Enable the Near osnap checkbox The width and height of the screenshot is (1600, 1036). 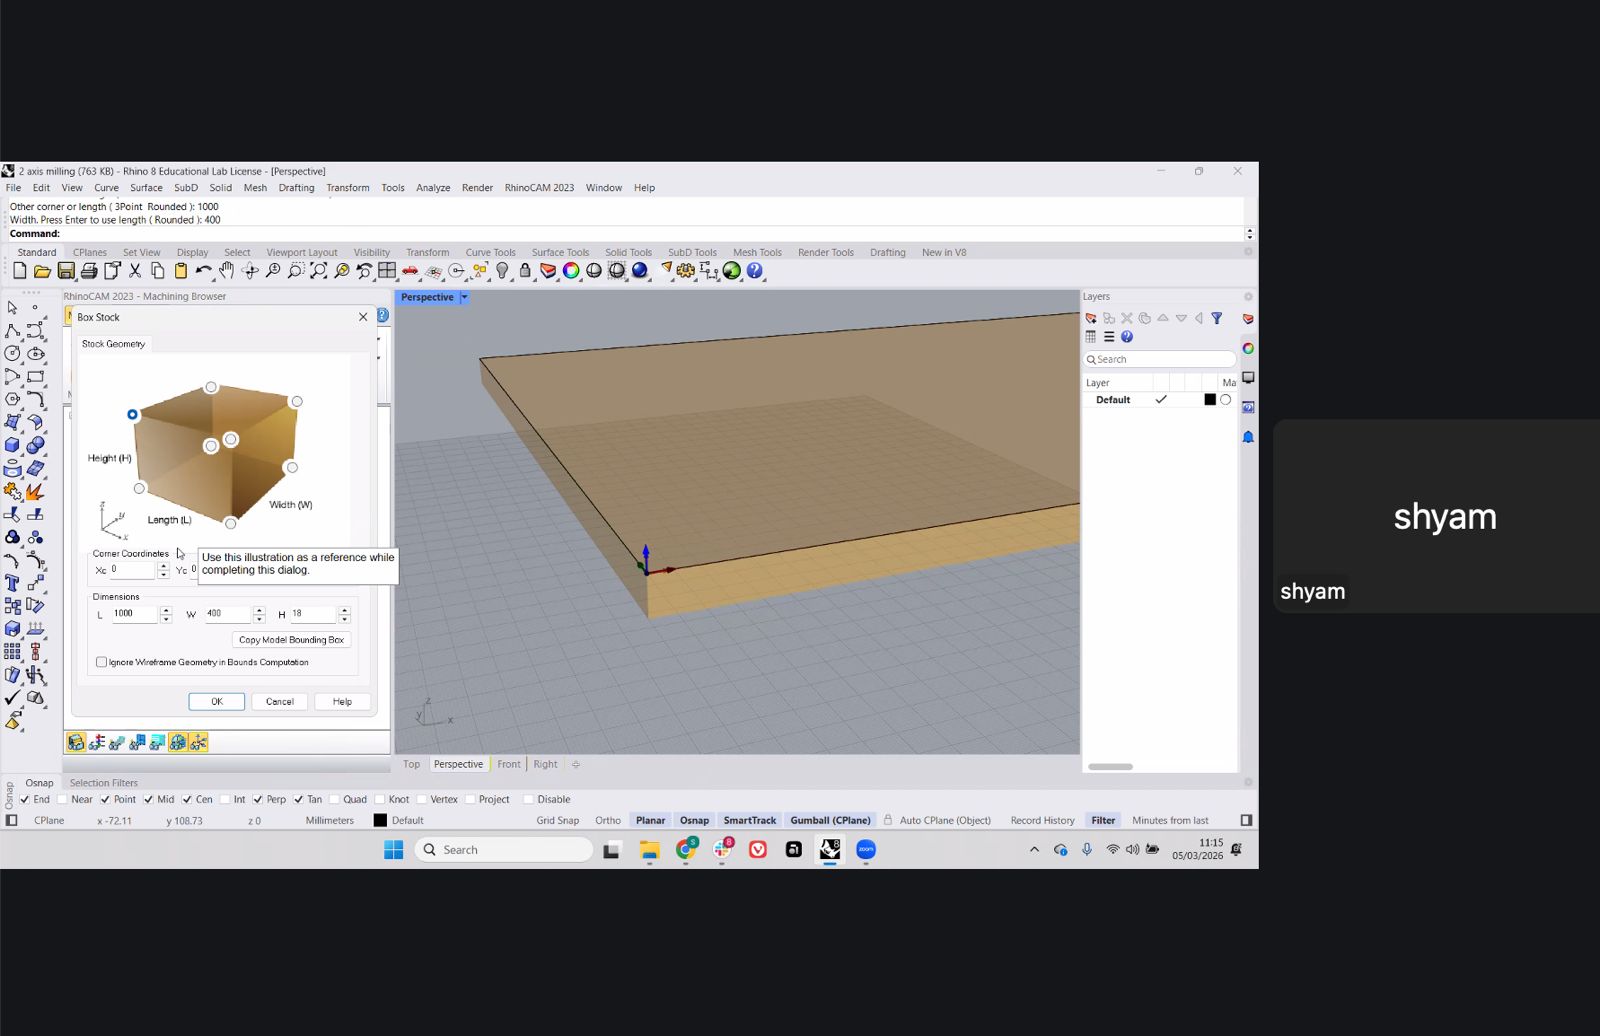(63, 799)
